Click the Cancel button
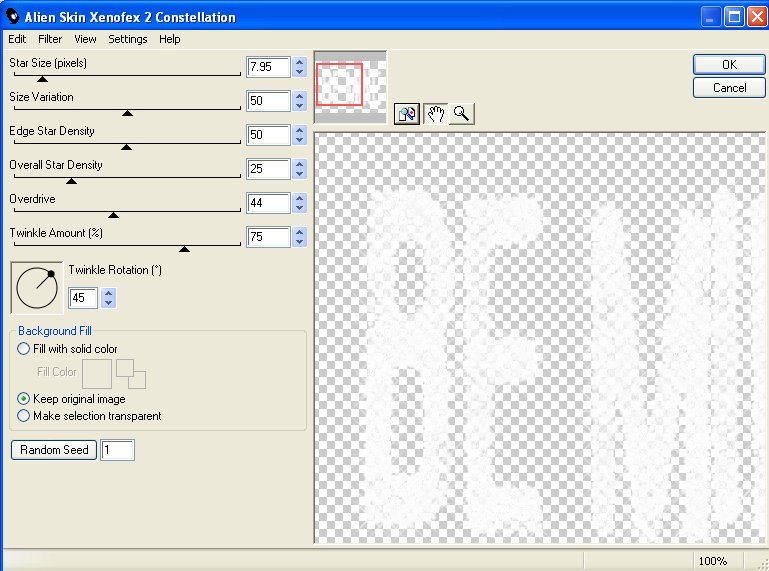The height and width of the screenshot is (571, 769). coord(729,88)
